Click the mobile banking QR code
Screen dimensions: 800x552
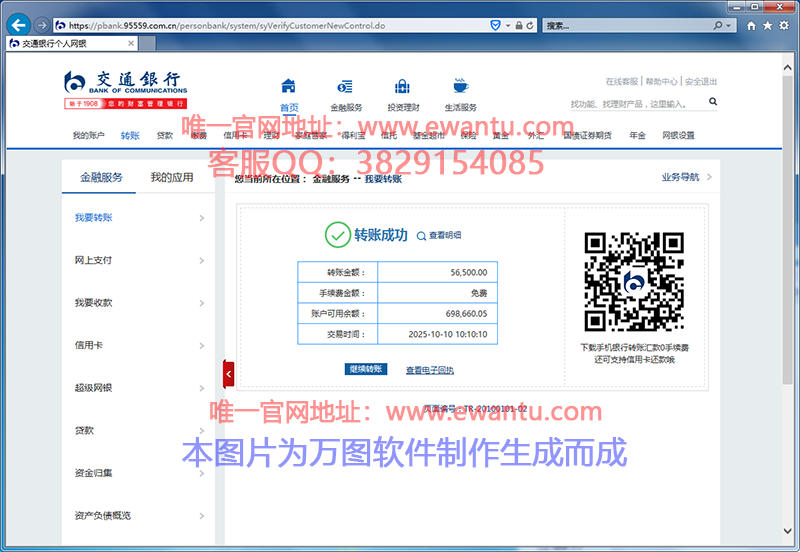pyautogui.click(x=634, y=282)
